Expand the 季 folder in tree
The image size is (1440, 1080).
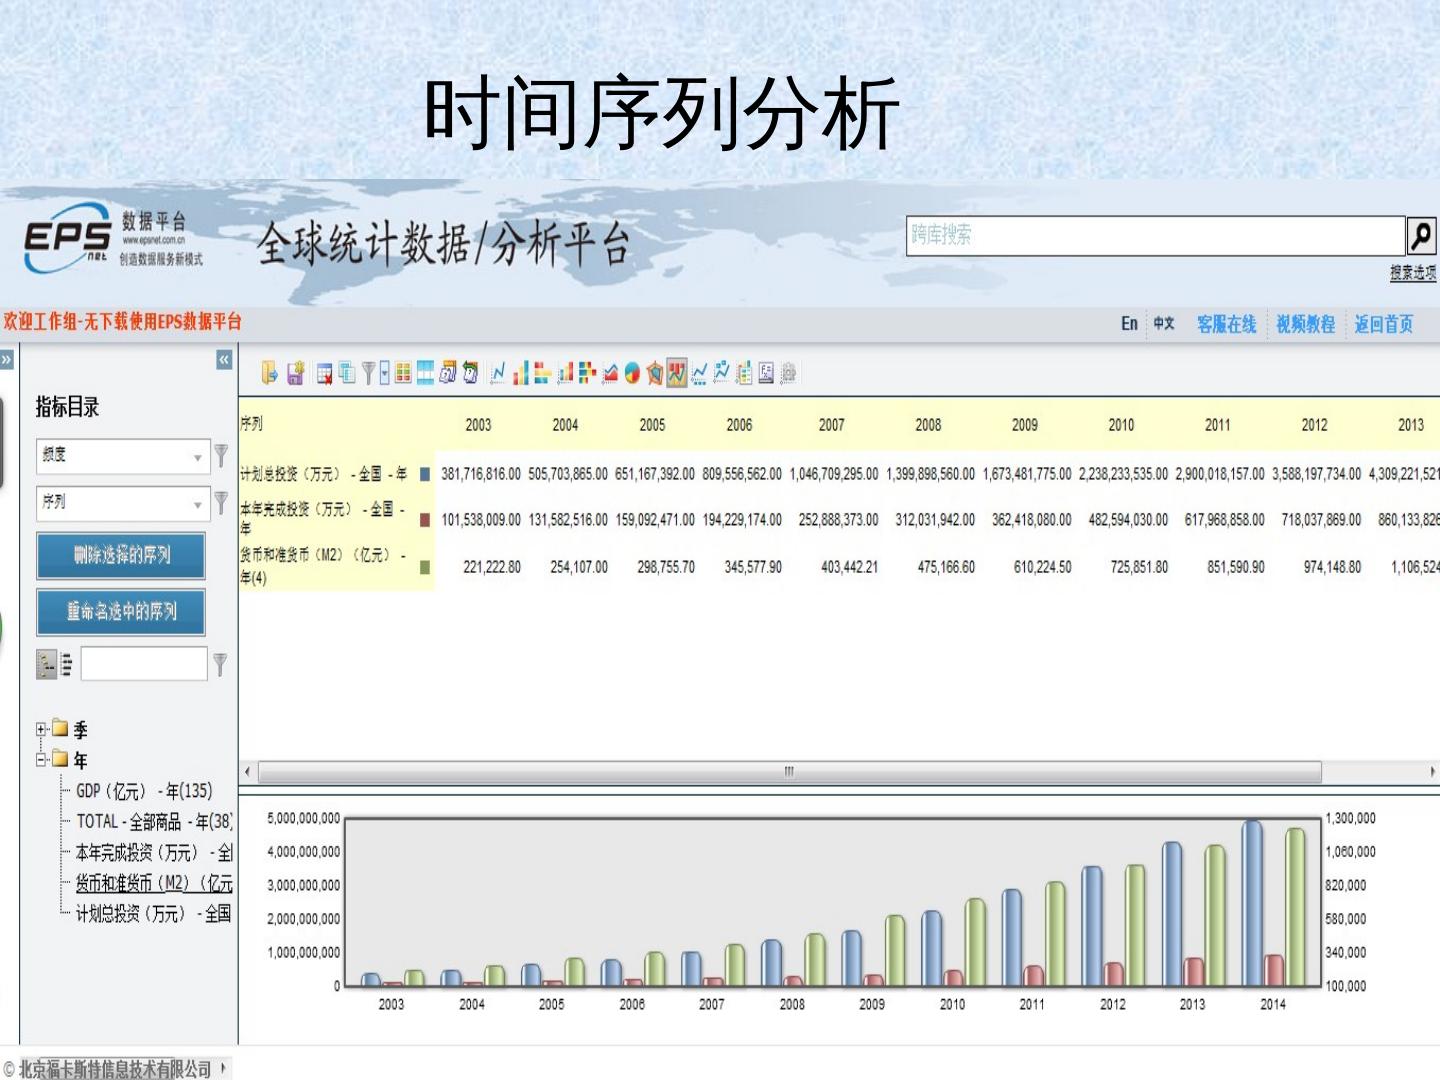tap(42, 729)
